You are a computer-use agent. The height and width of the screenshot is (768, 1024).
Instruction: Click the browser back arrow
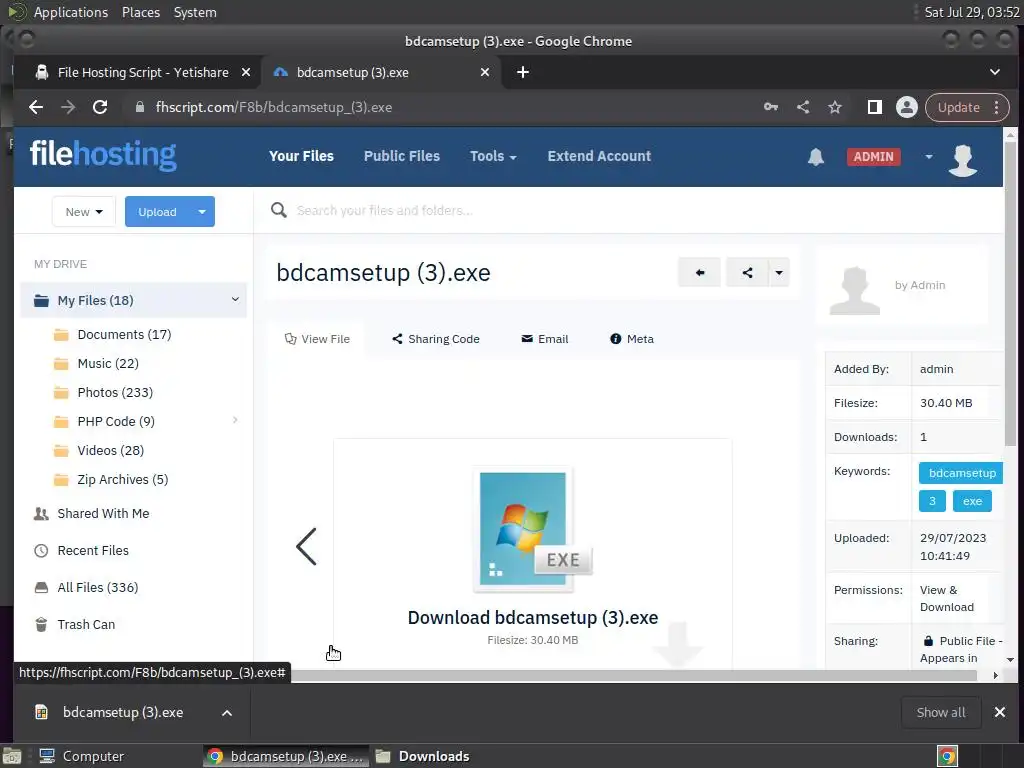pyautogui.click(x=36, y=107)
